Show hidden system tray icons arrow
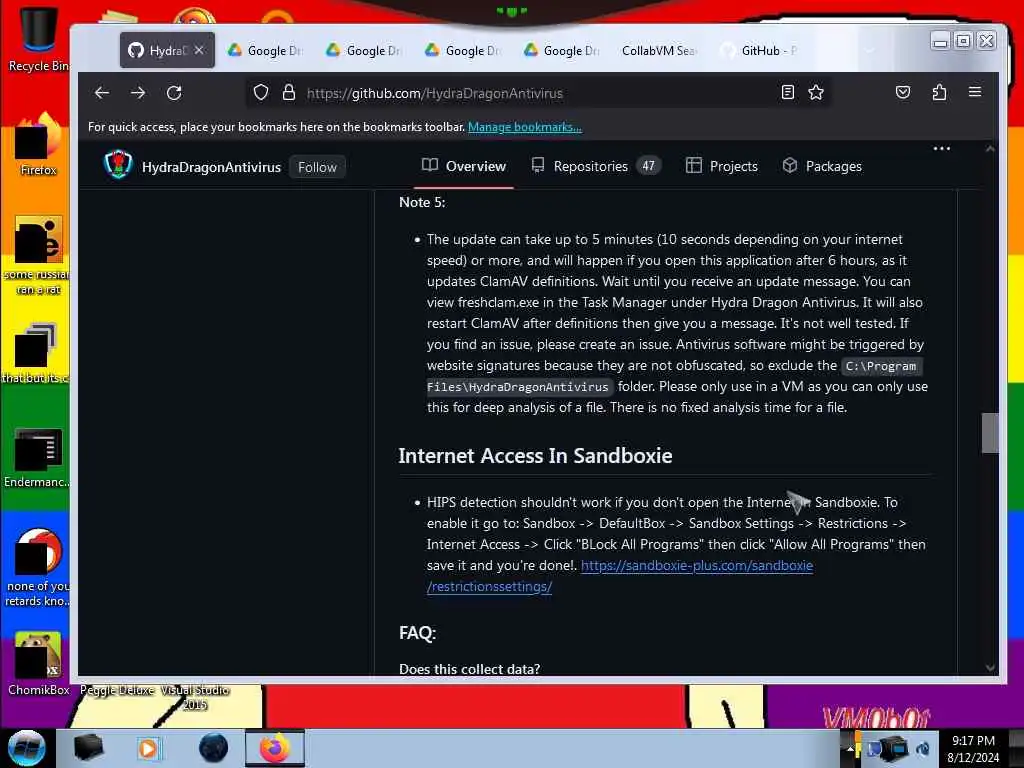Screen dimensions: 1024x768 (x=850, y=748)
